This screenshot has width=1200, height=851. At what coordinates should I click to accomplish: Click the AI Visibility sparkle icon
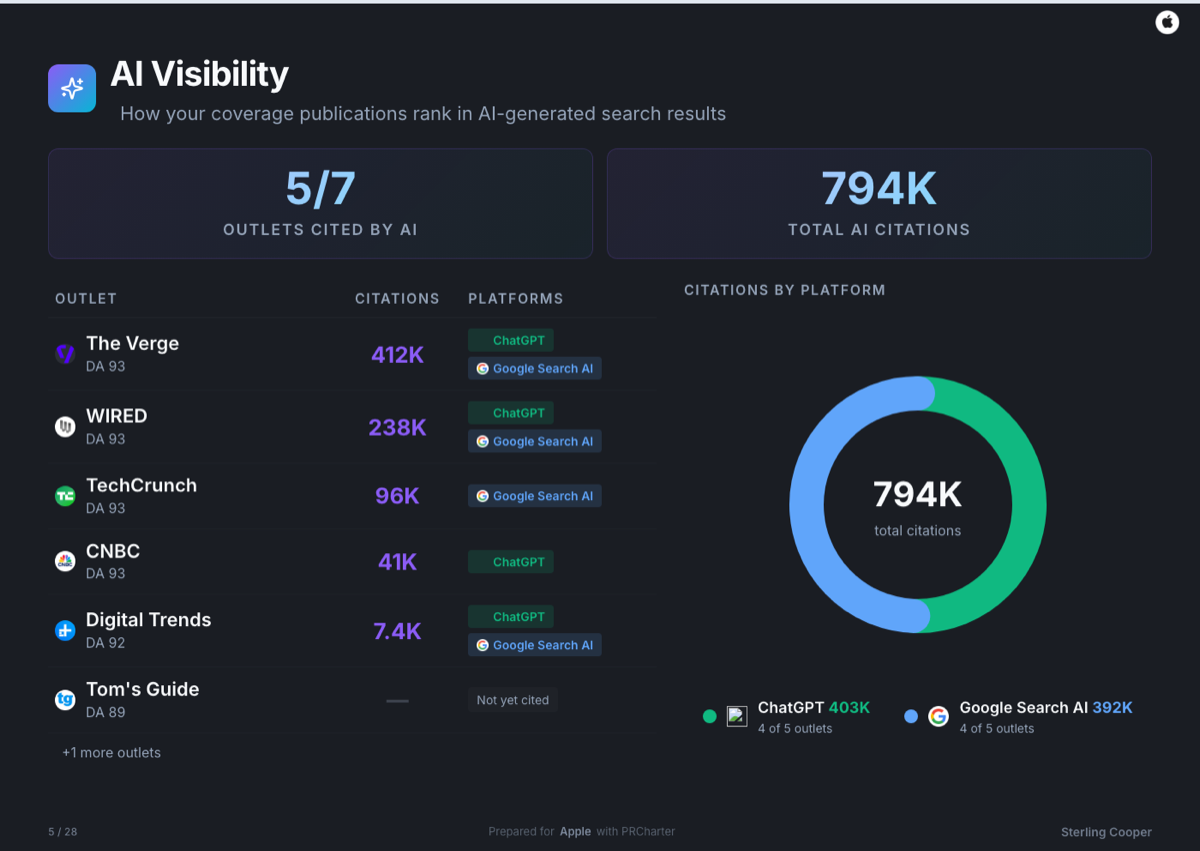(x=72, y=88)
